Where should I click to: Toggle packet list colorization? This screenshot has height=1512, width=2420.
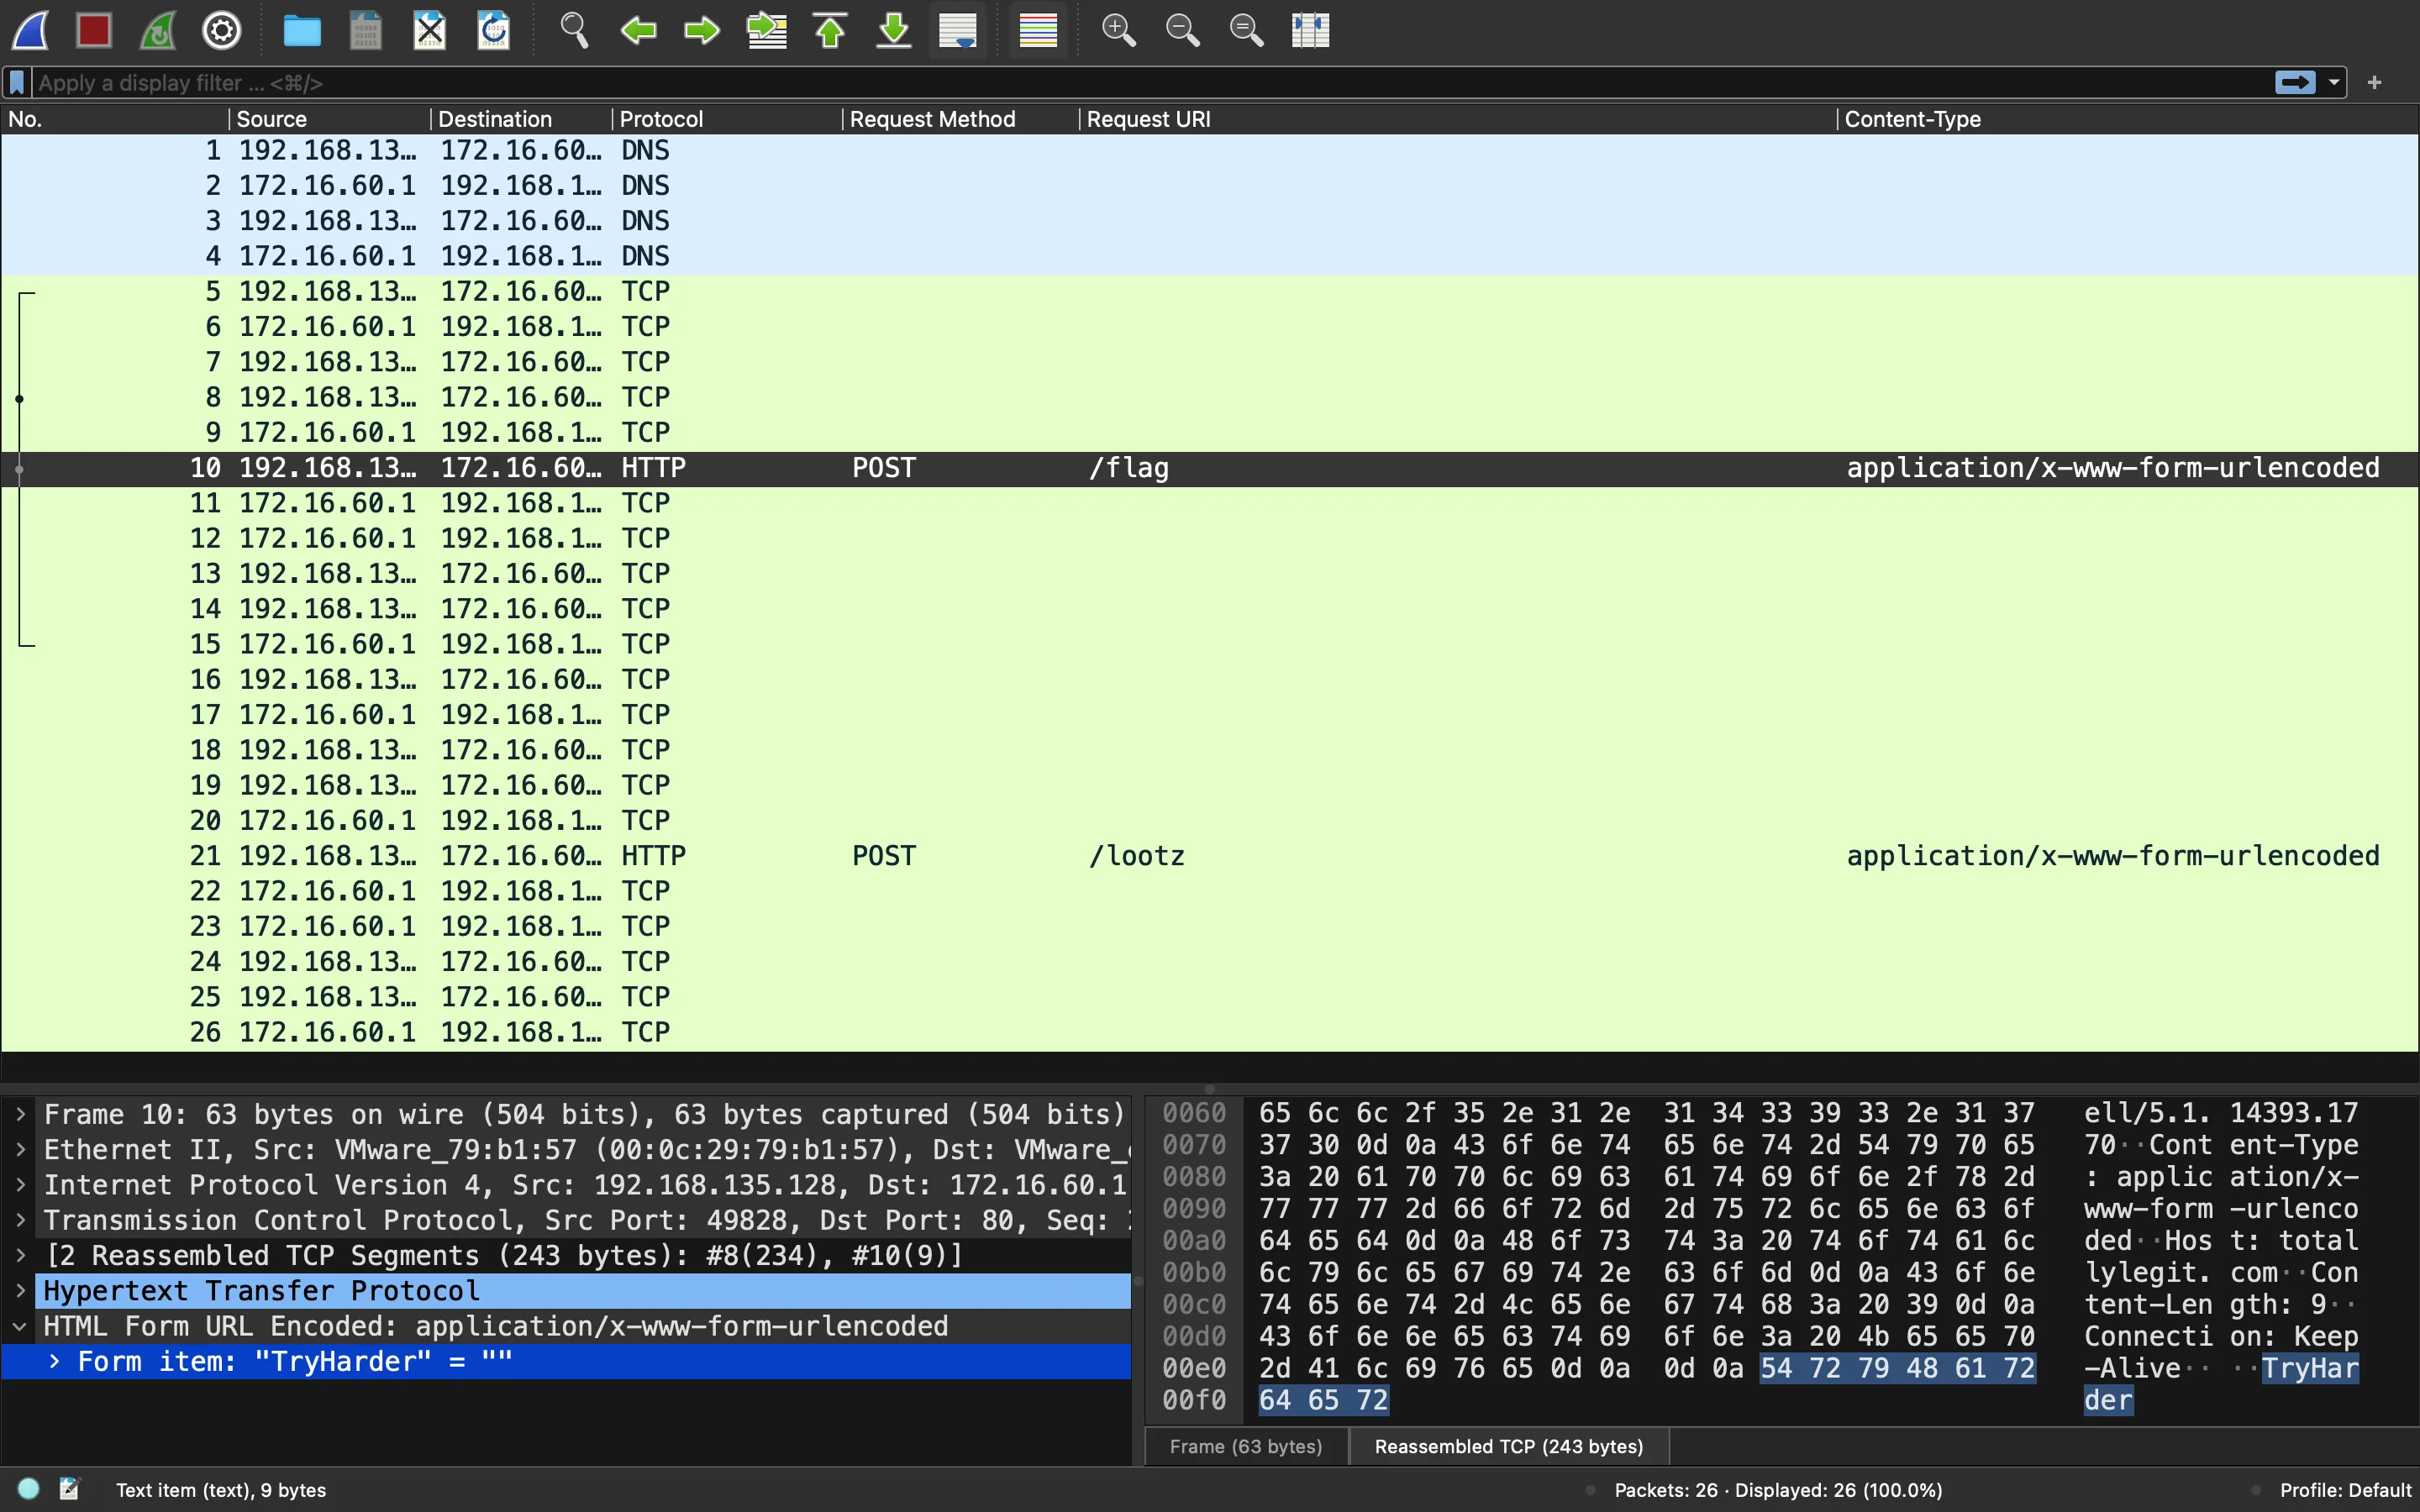[1038, 30]
